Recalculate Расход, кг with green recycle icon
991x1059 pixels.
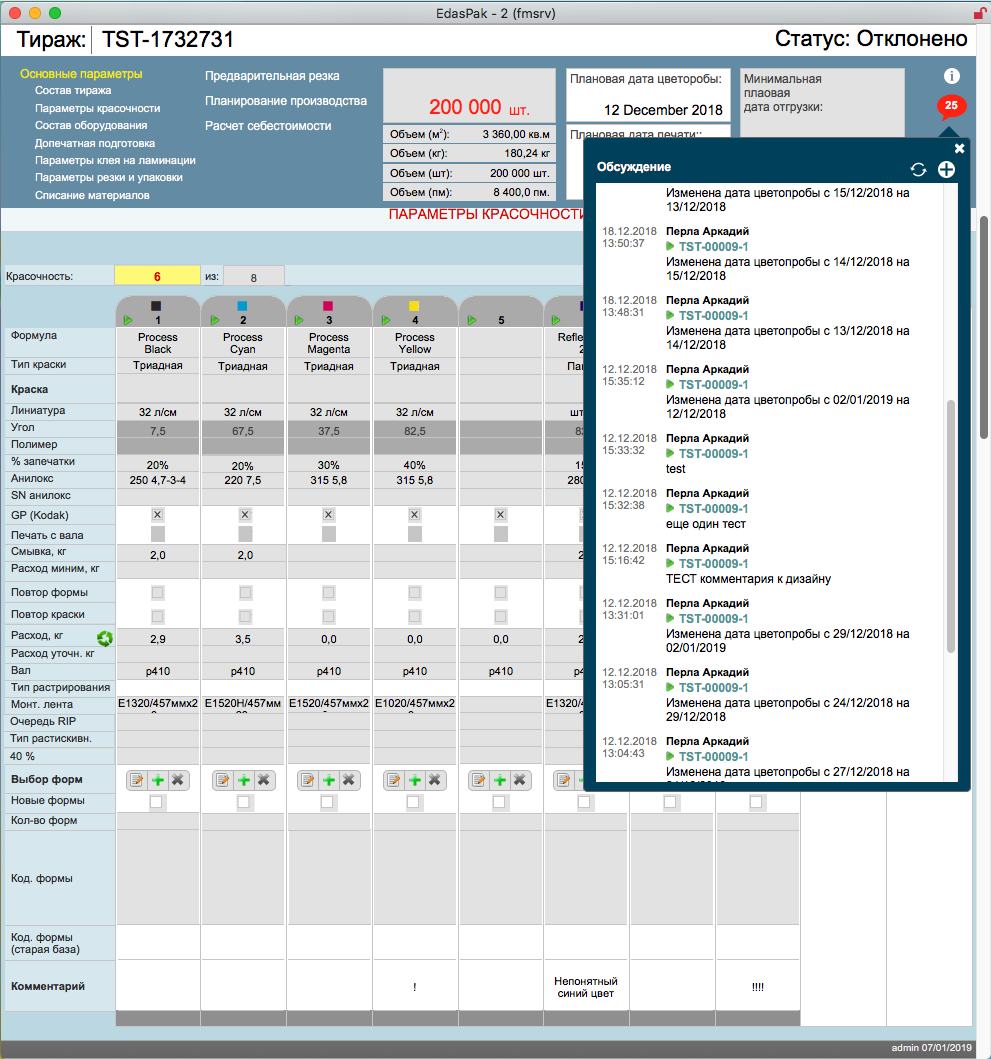click(105, 638)
